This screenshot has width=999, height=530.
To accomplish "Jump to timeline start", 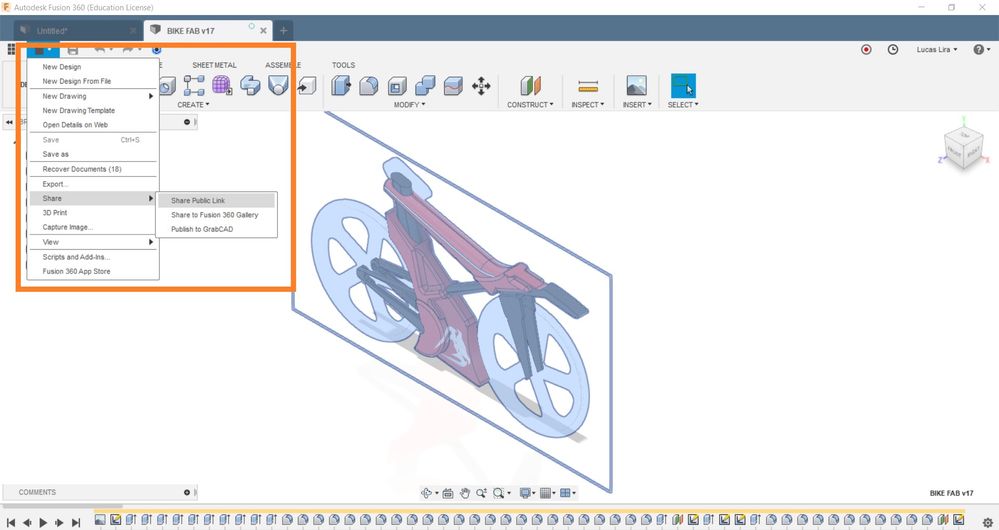I will pyautogui.click(x=11, y=522).
